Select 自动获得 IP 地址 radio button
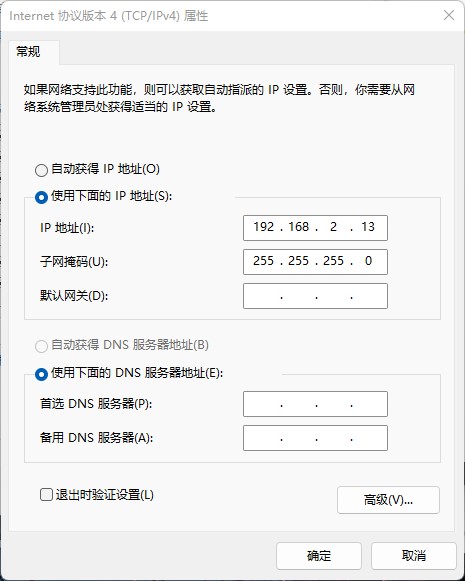The image size is (465, 581). [41, 170]
